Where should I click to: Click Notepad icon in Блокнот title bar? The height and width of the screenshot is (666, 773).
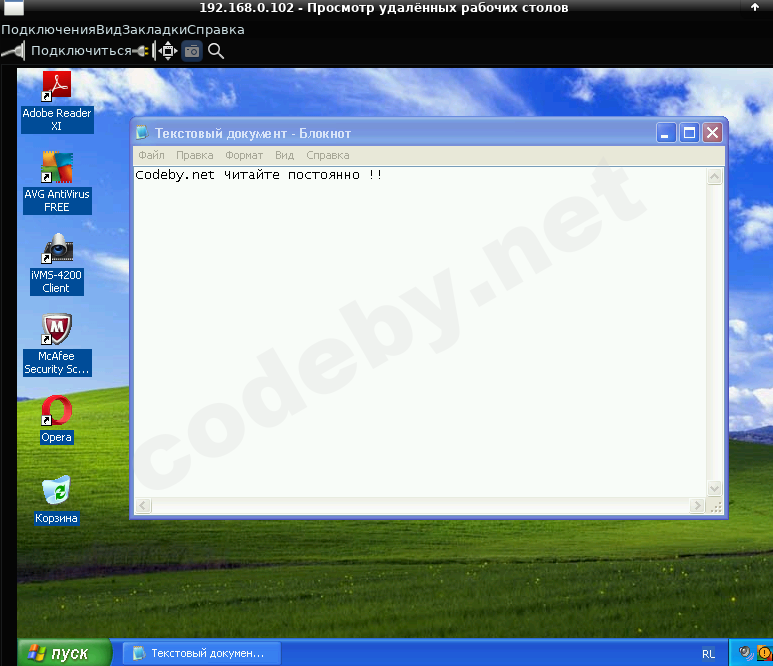click(x=142, y=132)
